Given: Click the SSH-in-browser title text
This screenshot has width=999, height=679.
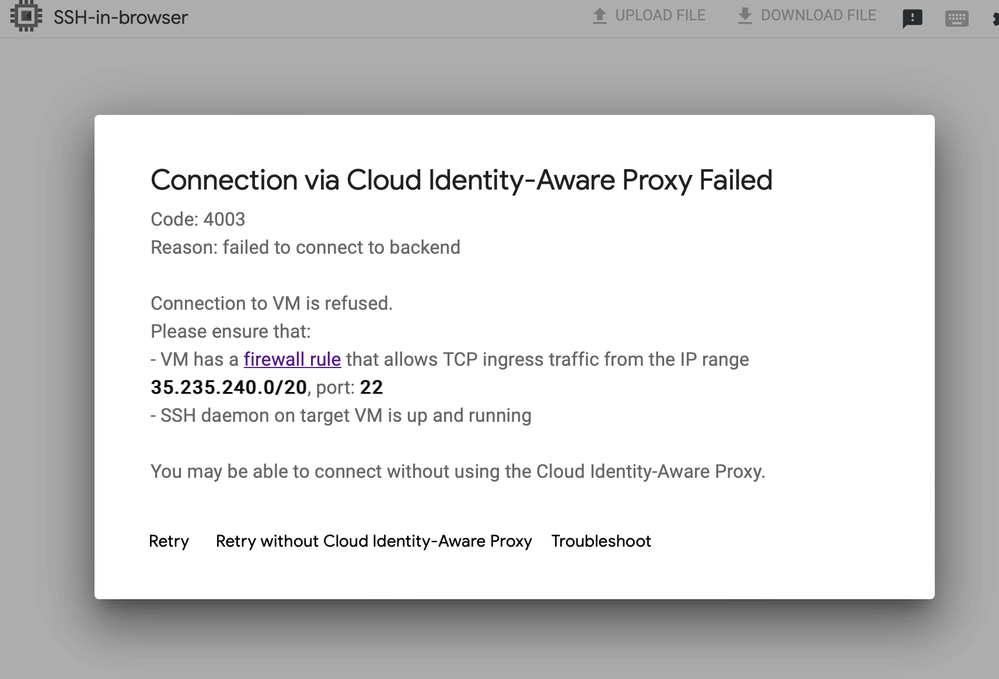Looking at the screenshot, I should (x=120, y=17).
